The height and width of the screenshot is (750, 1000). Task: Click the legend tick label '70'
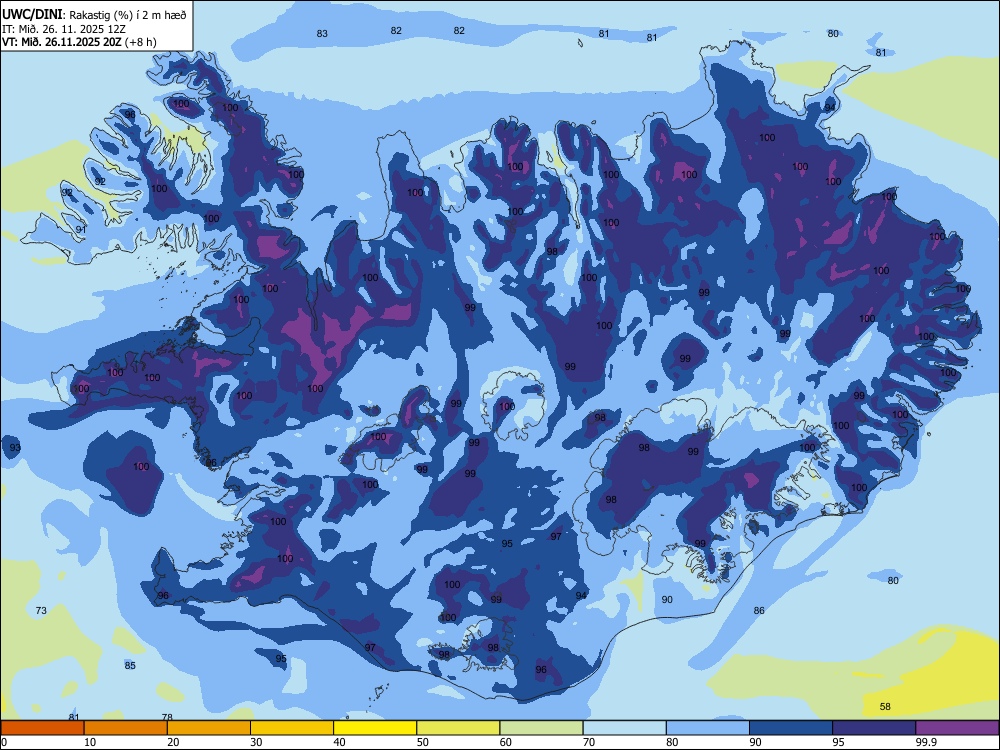tap(589, 742)
